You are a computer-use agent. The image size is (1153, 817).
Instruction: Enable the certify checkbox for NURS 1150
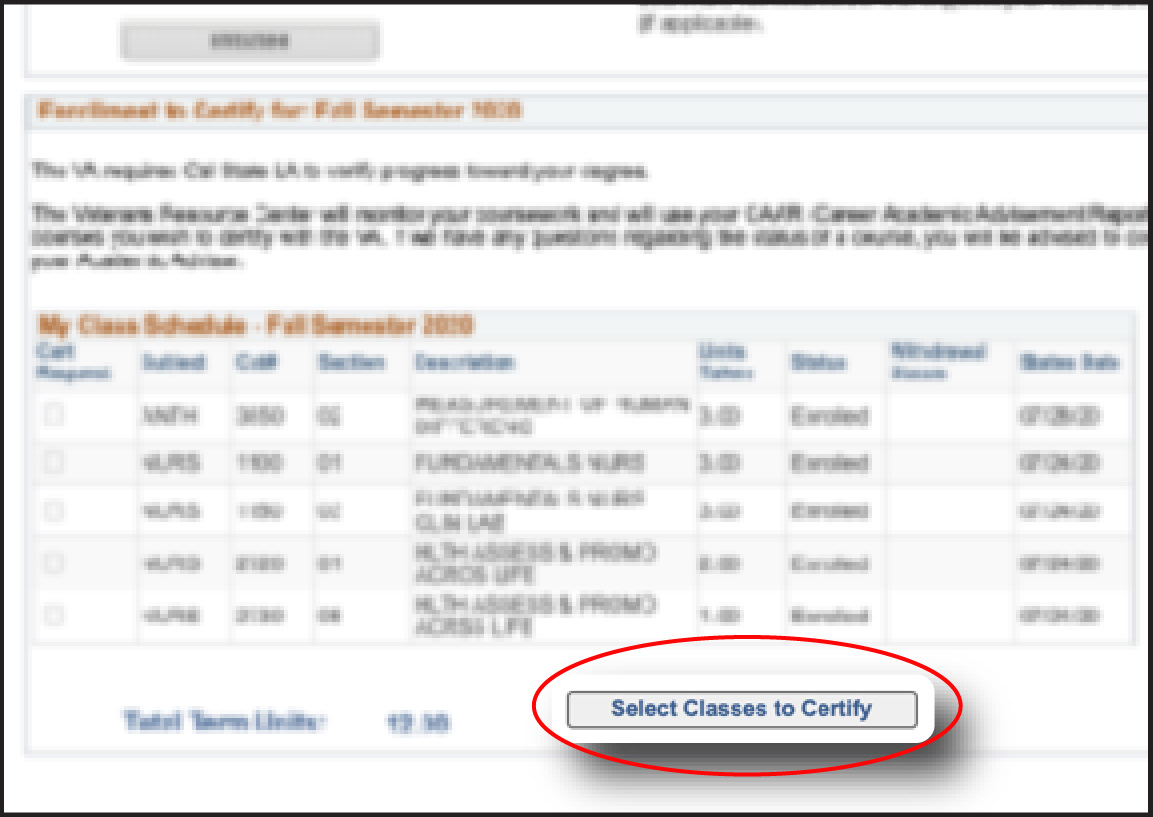54,511
